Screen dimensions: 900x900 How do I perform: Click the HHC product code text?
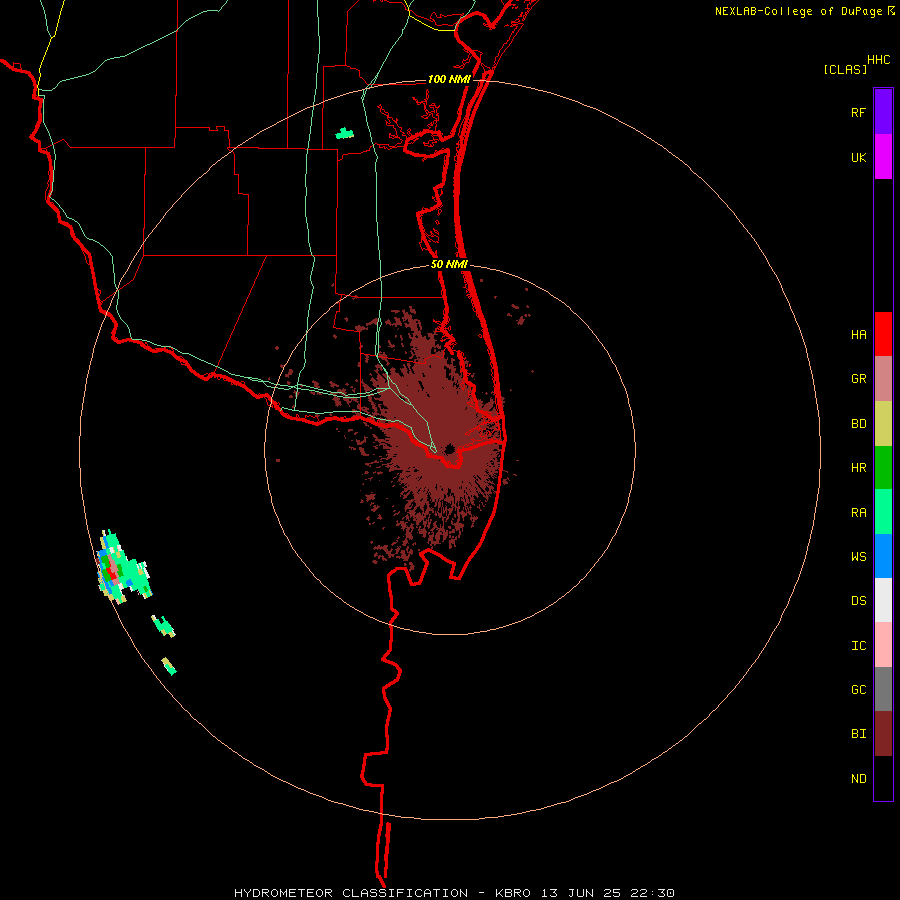click(x=878, y=60)
